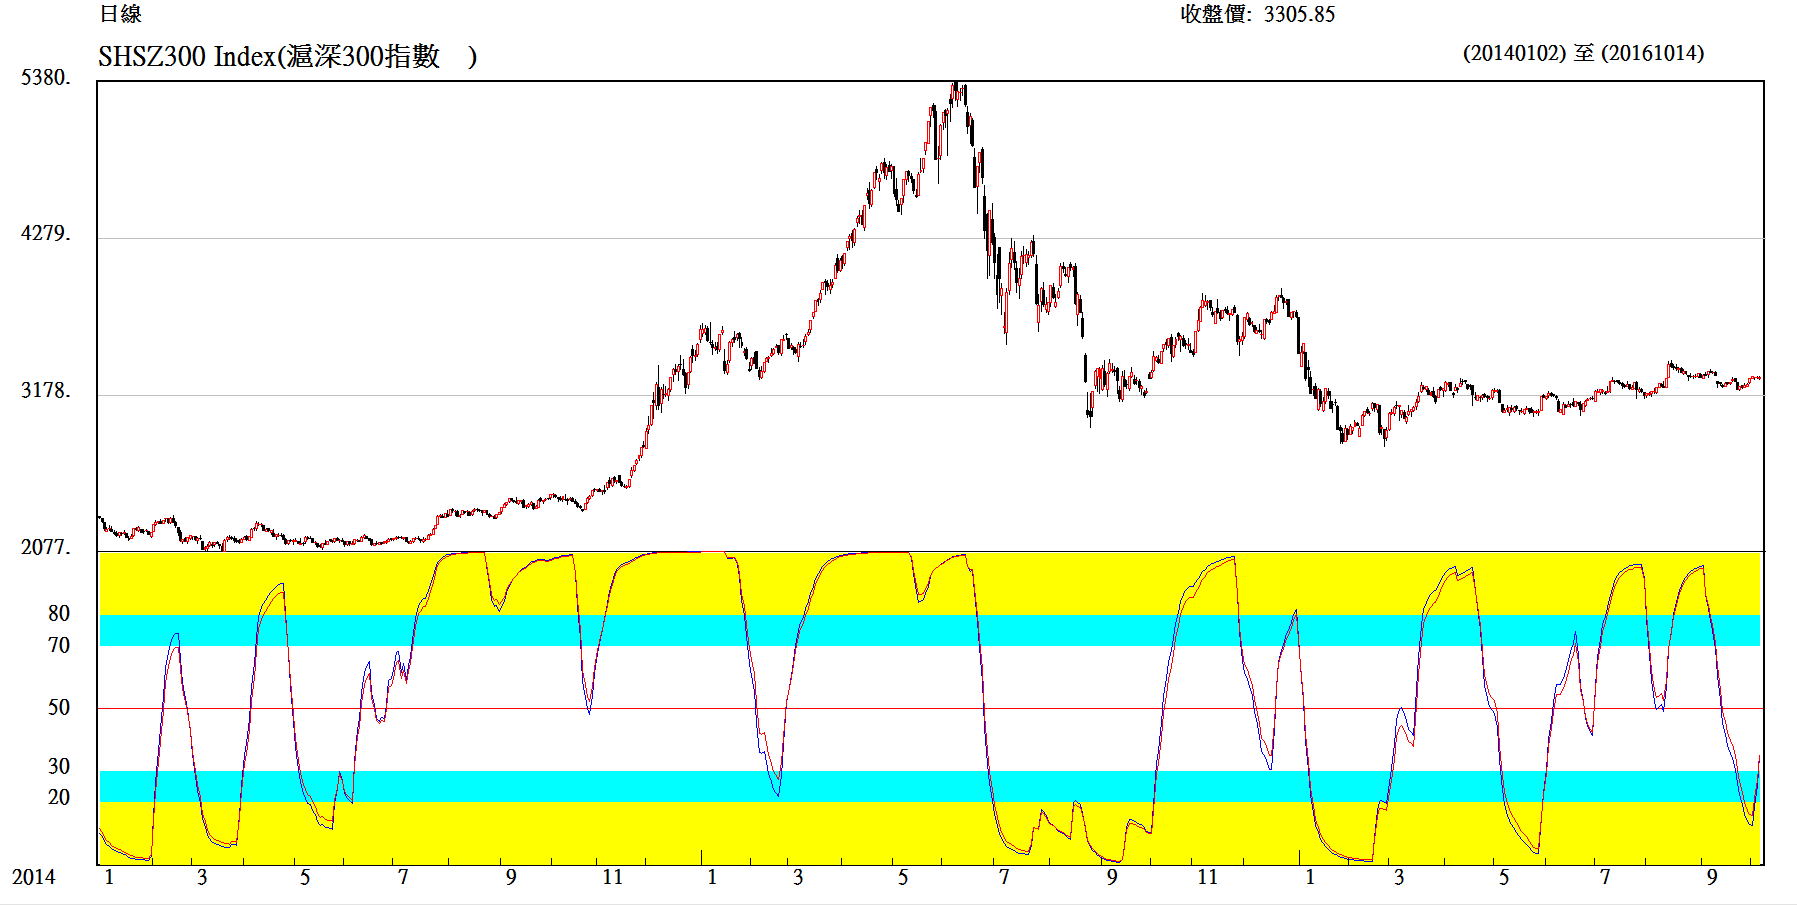Click the first candlestick at chart's left end

point(100,518)
